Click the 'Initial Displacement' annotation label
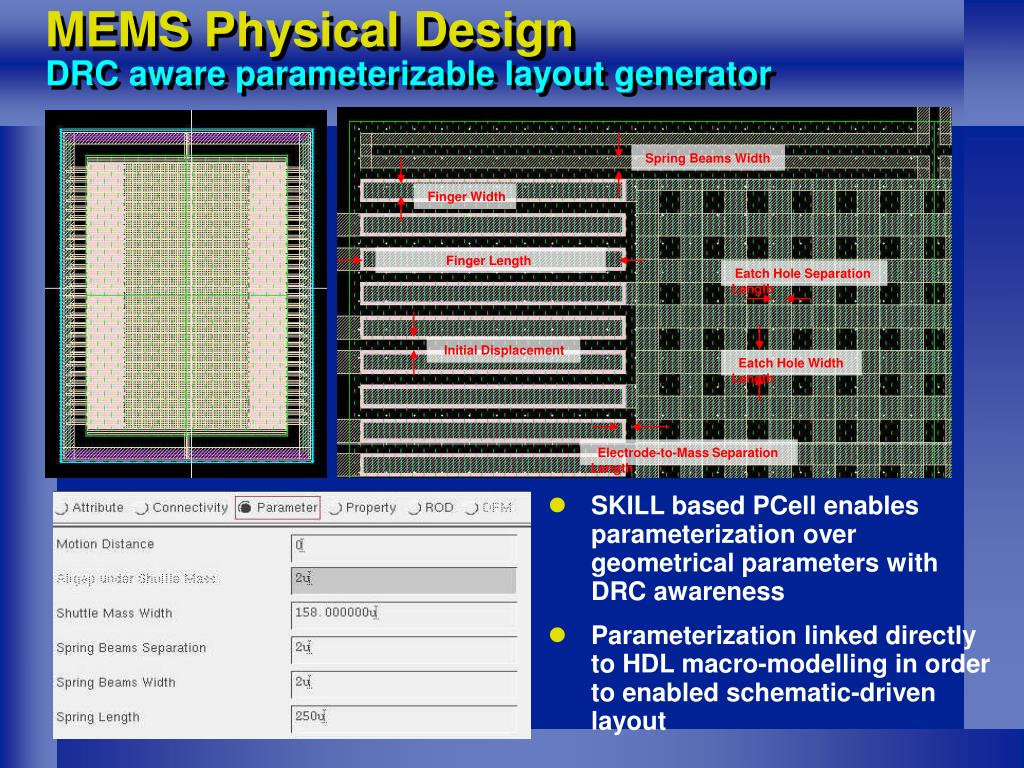Screen dimensions: 1024x768 (504, 350)
